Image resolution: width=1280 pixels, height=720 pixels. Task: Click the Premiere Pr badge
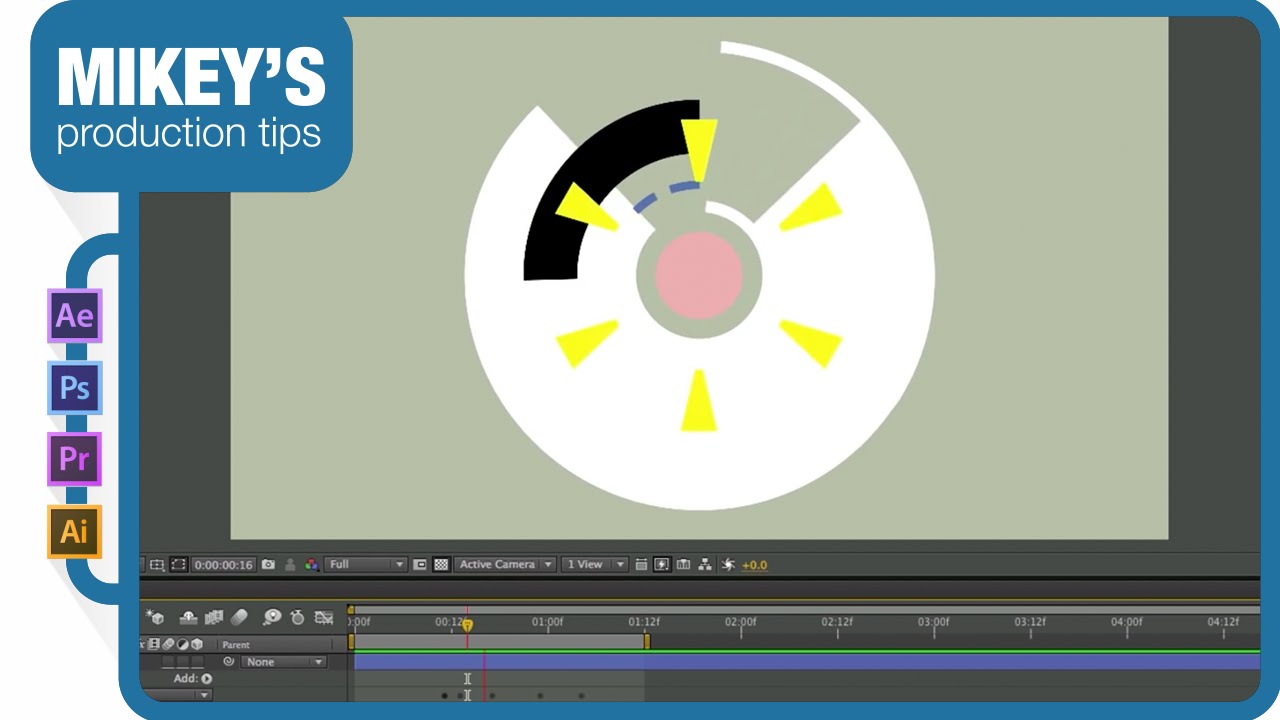(74, 459)
